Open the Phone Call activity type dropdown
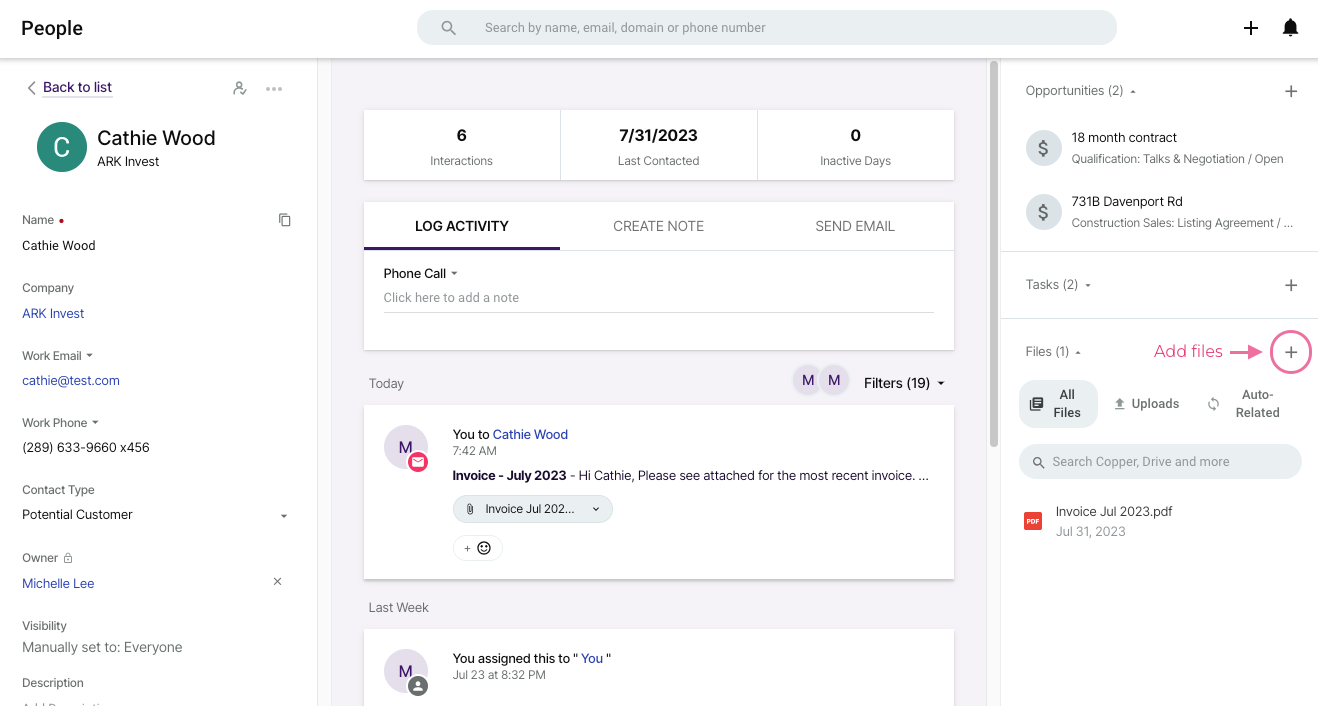1318x706 pixels. coord(421,273)
